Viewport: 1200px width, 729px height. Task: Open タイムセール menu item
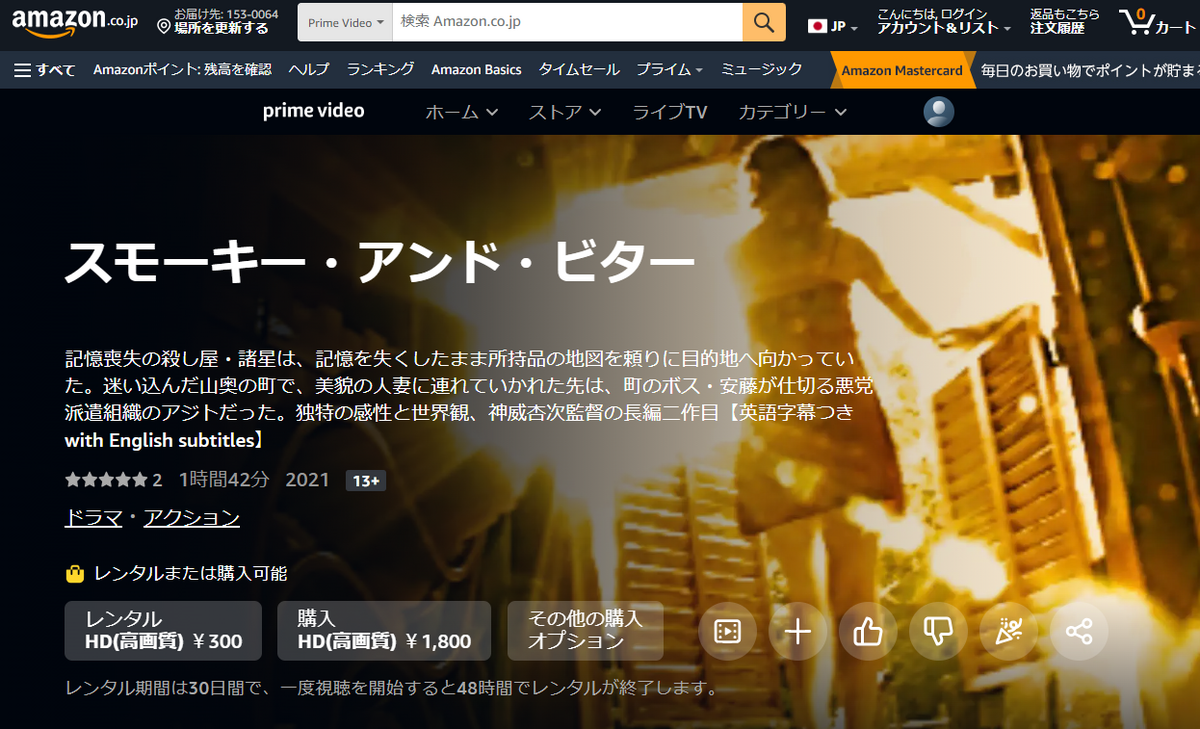click(x=579, y=70)
